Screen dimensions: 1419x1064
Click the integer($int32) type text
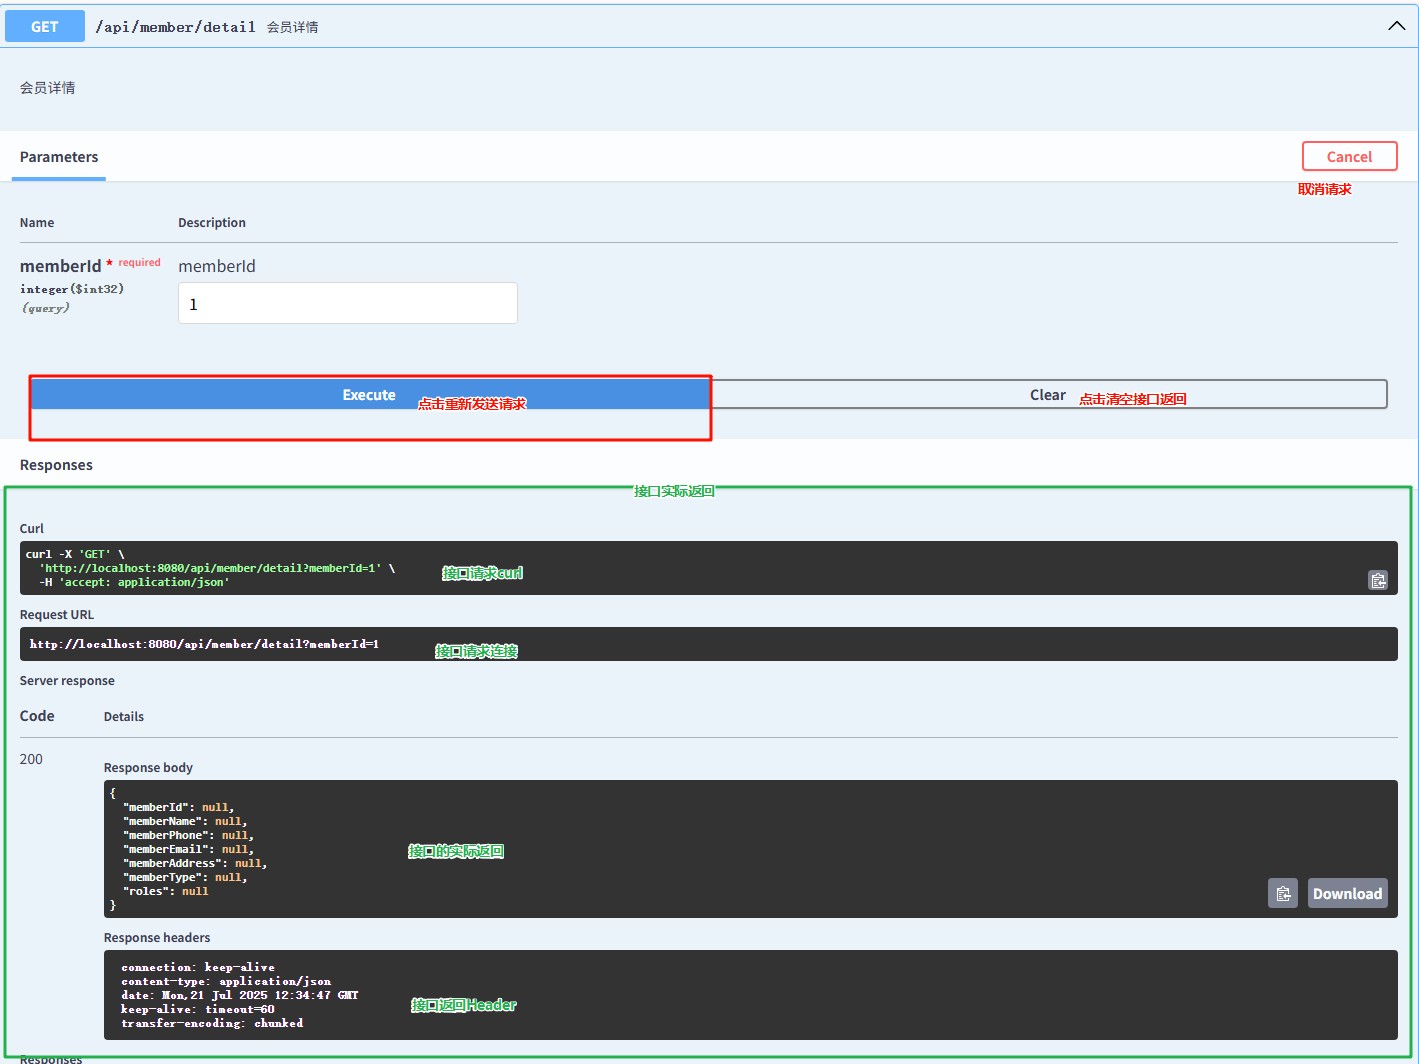tap(72, 289)
